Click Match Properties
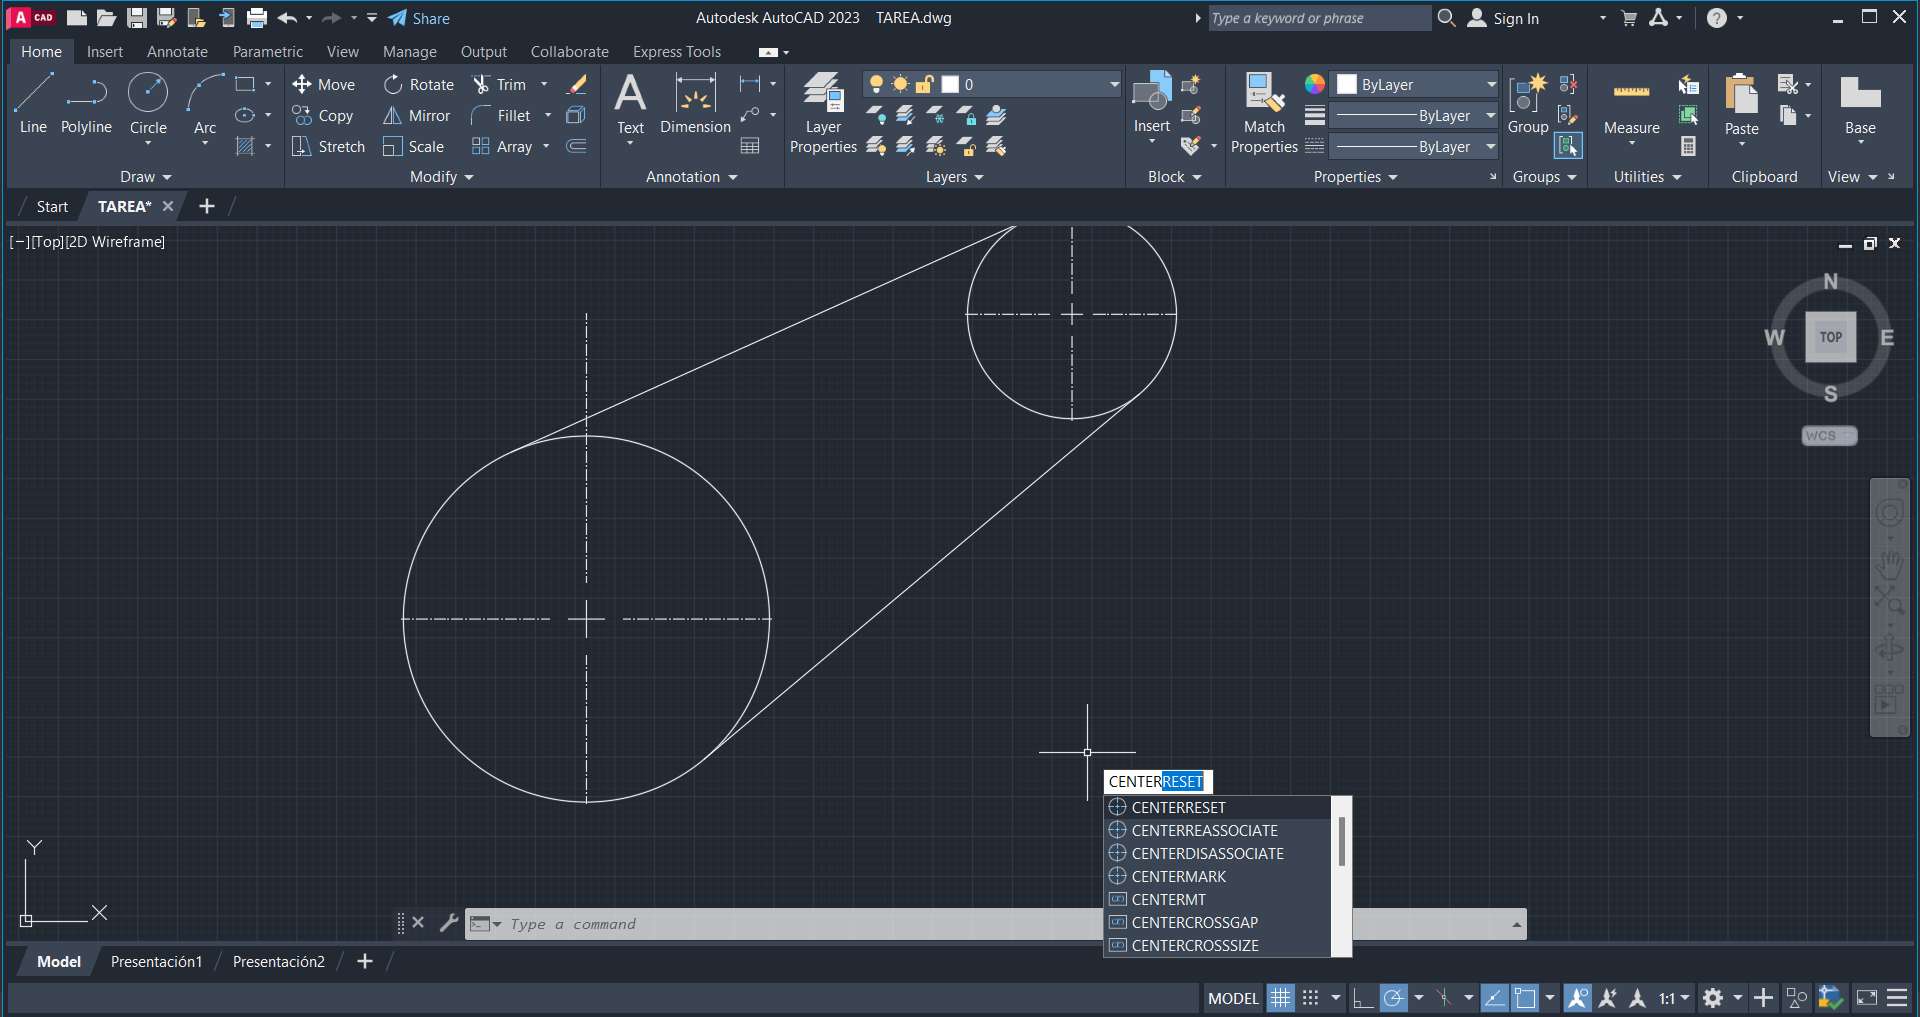Viewport: 1920px width, 1017px height. [1264, 112]
